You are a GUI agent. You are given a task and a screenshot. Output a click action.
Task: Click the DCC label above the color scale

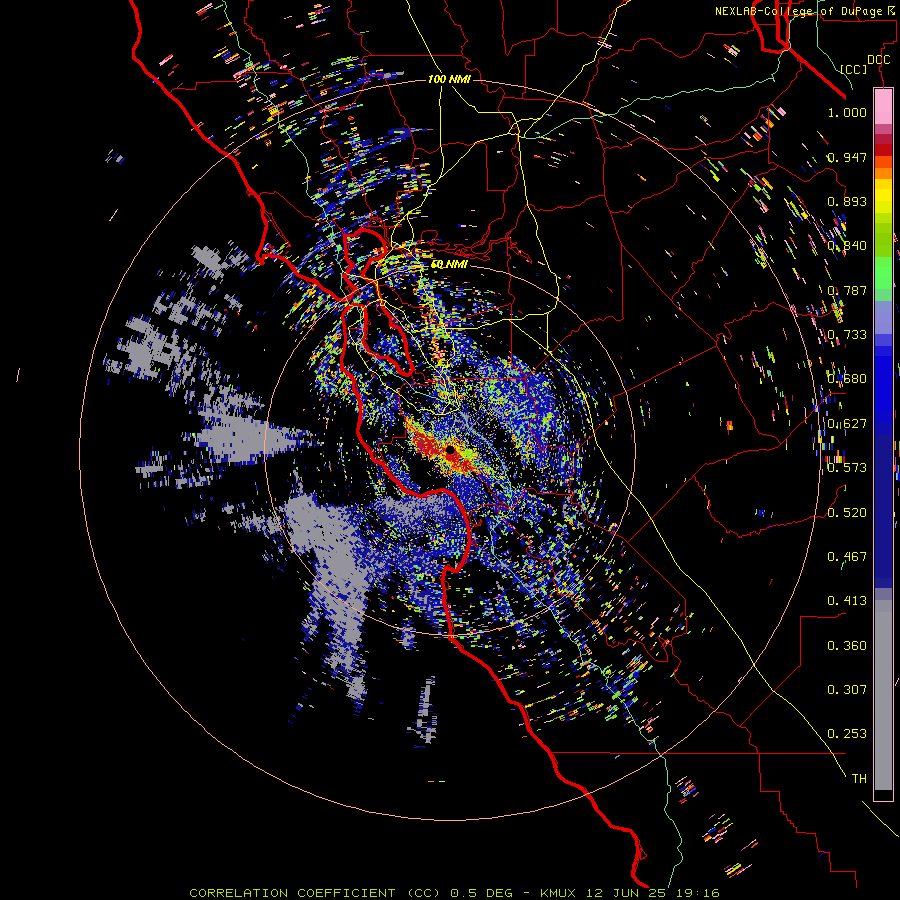tap(878, 60)
